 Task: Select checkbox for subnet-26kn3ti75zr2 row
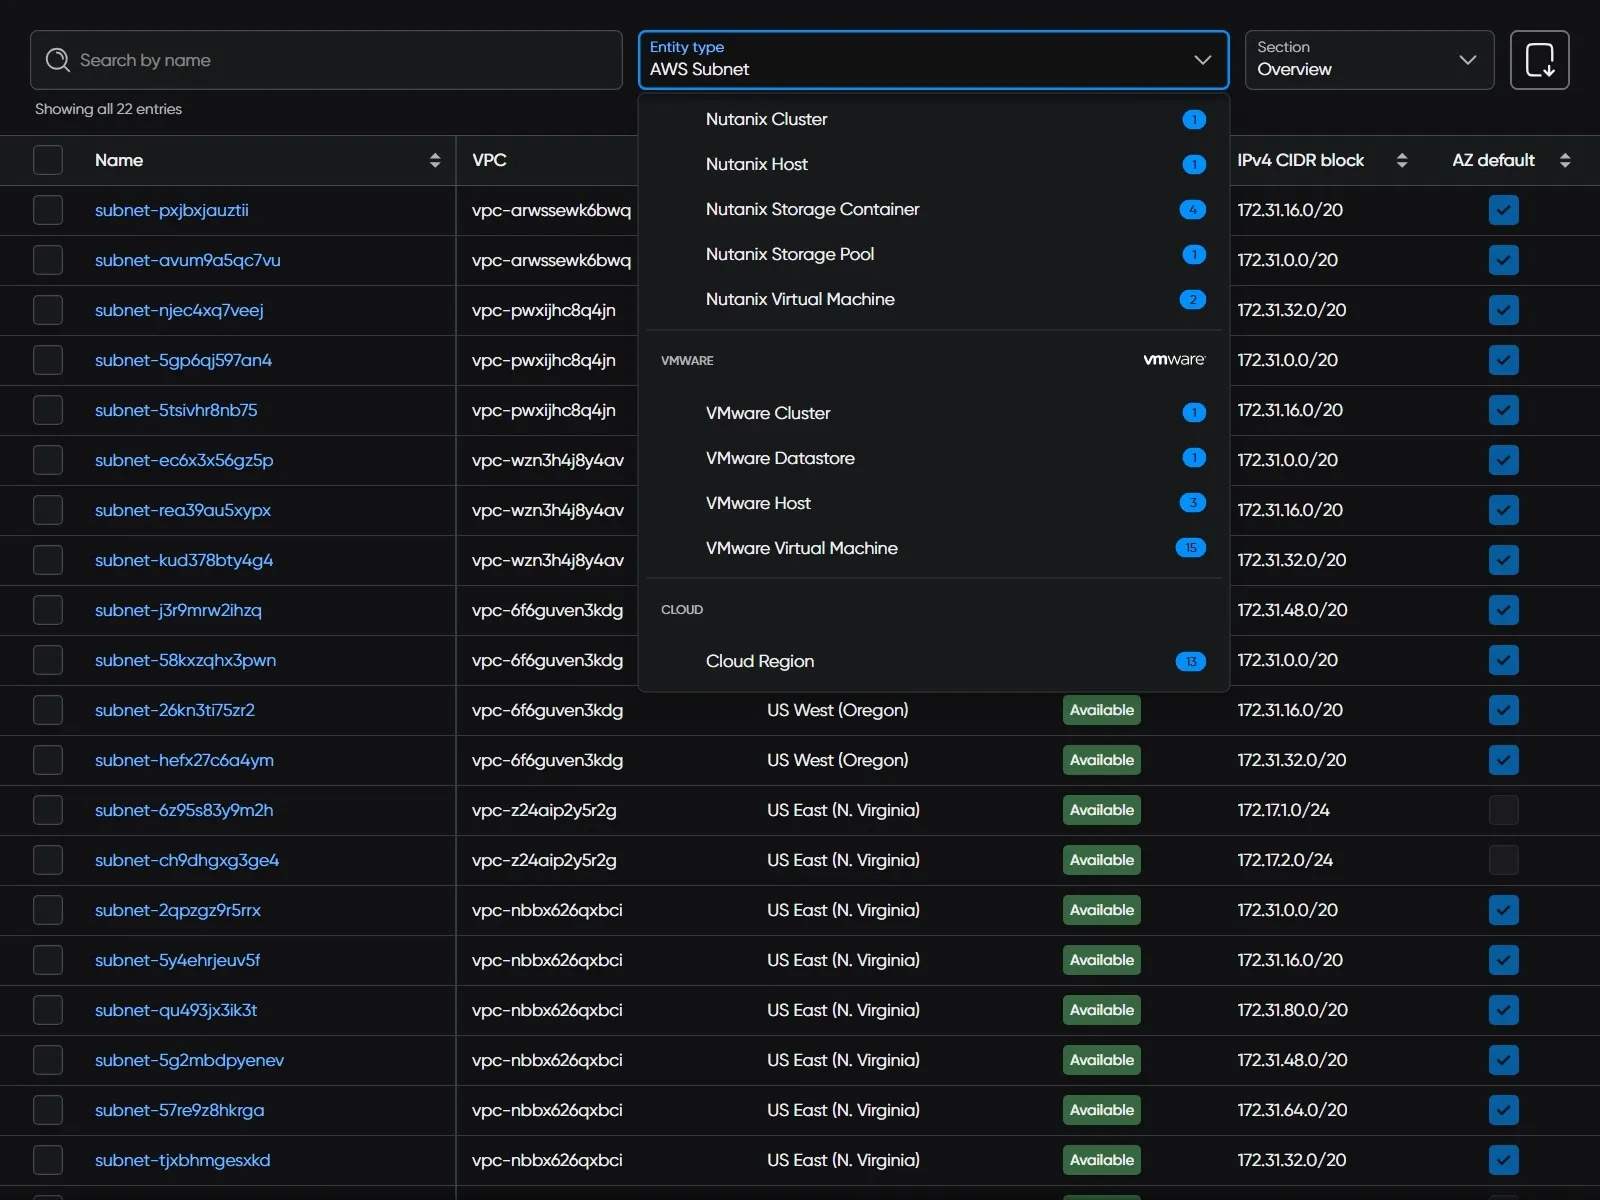point(48,710)
